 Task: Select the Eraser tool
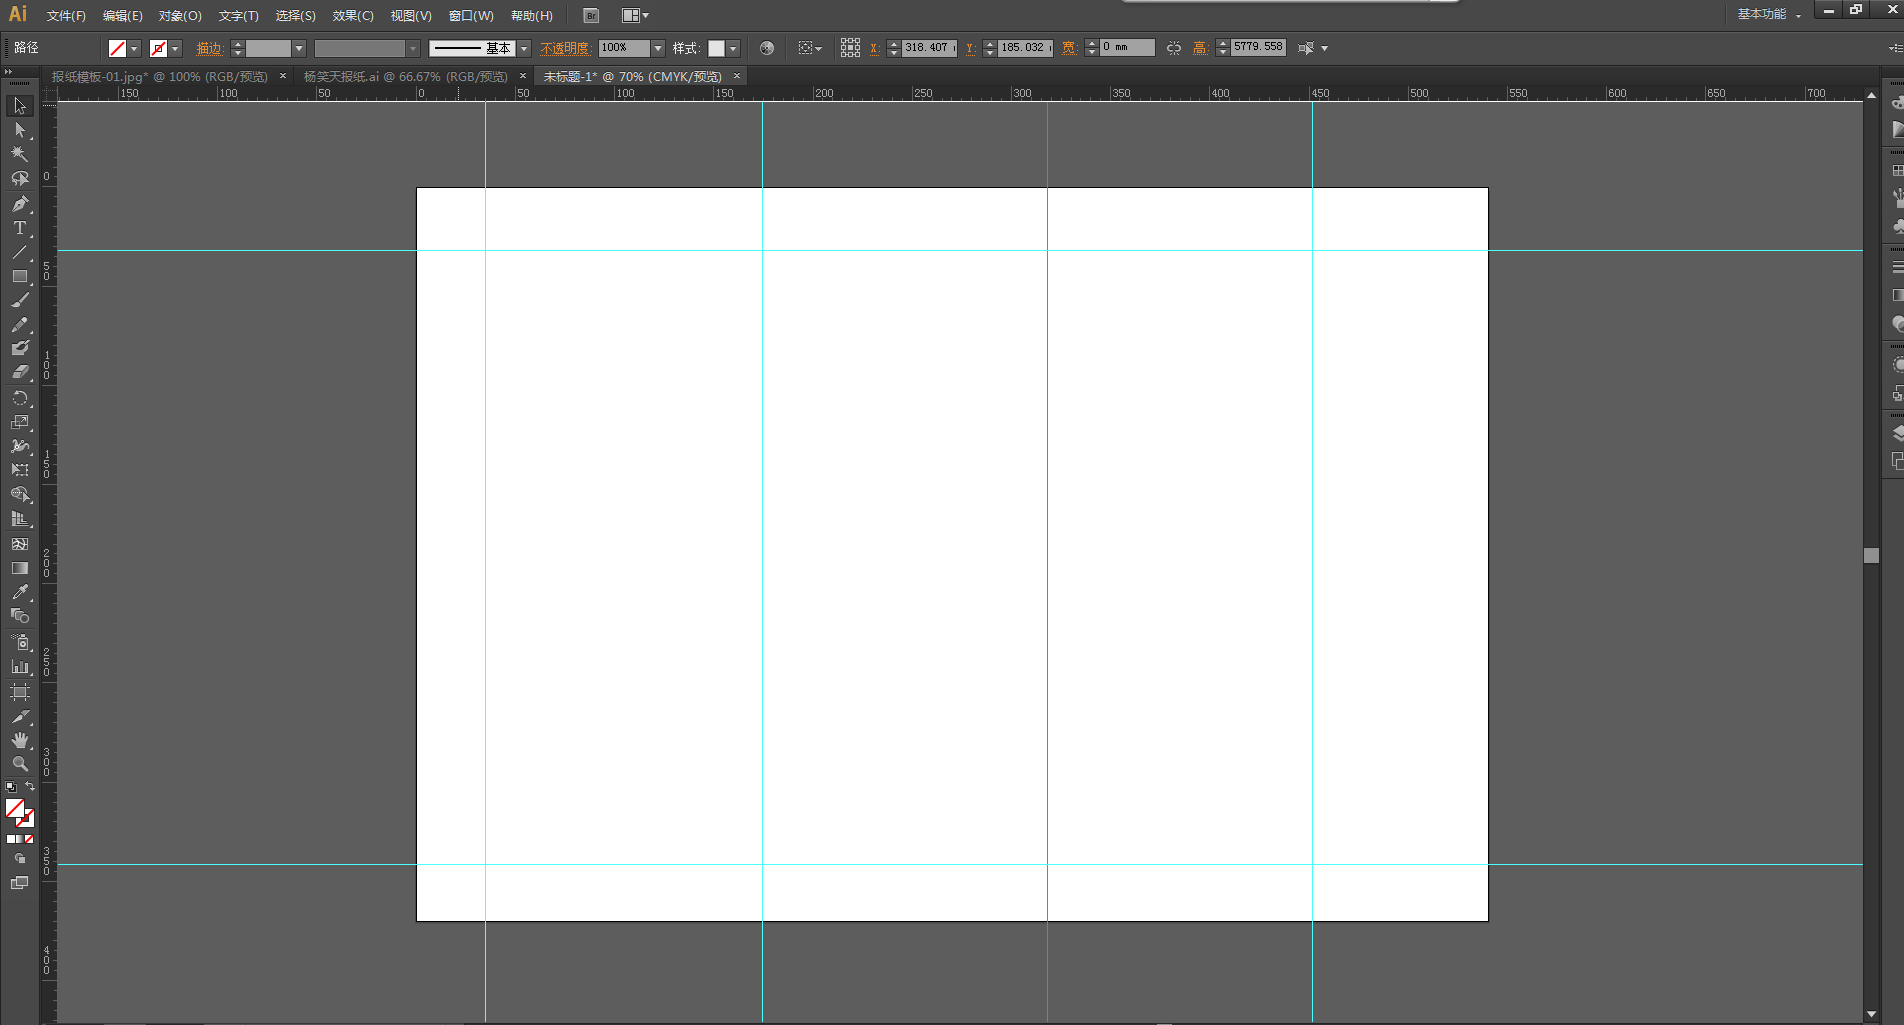[x=20, y=372]
